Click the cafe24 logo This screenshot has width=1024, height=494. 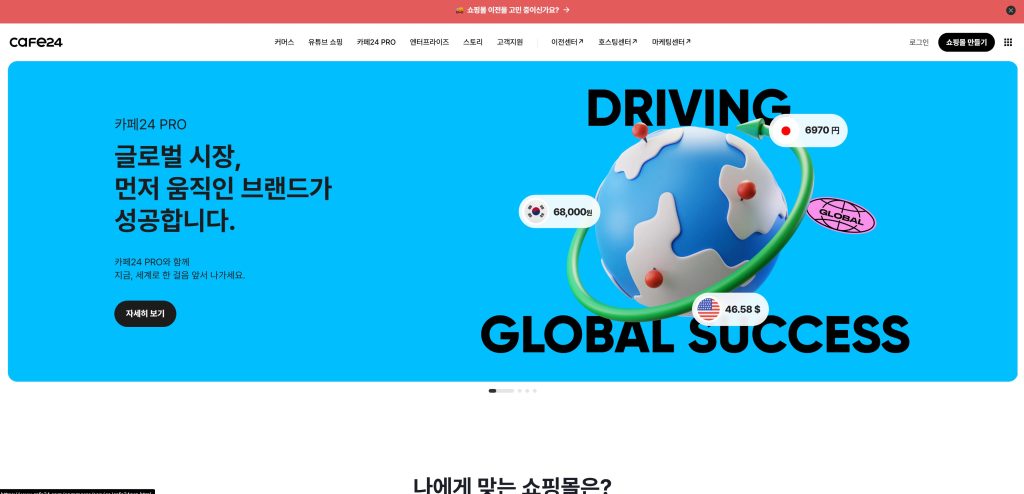(36, 42)
